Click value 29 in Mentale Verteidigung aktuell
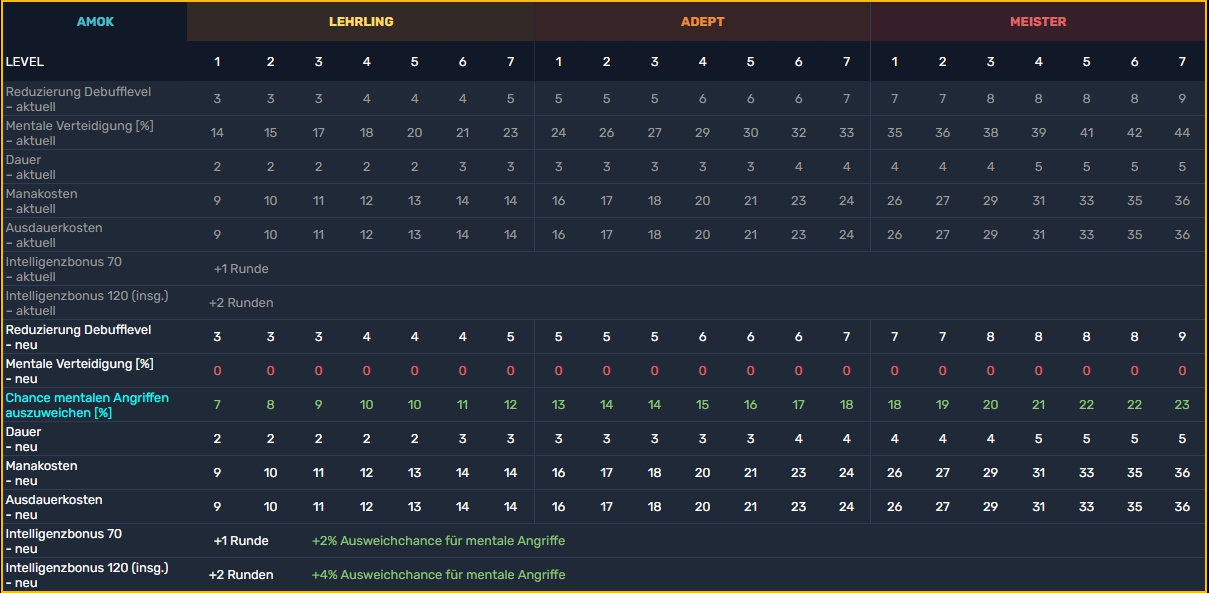The width and height of the screenshot is (1209, 593). [703, 132]
